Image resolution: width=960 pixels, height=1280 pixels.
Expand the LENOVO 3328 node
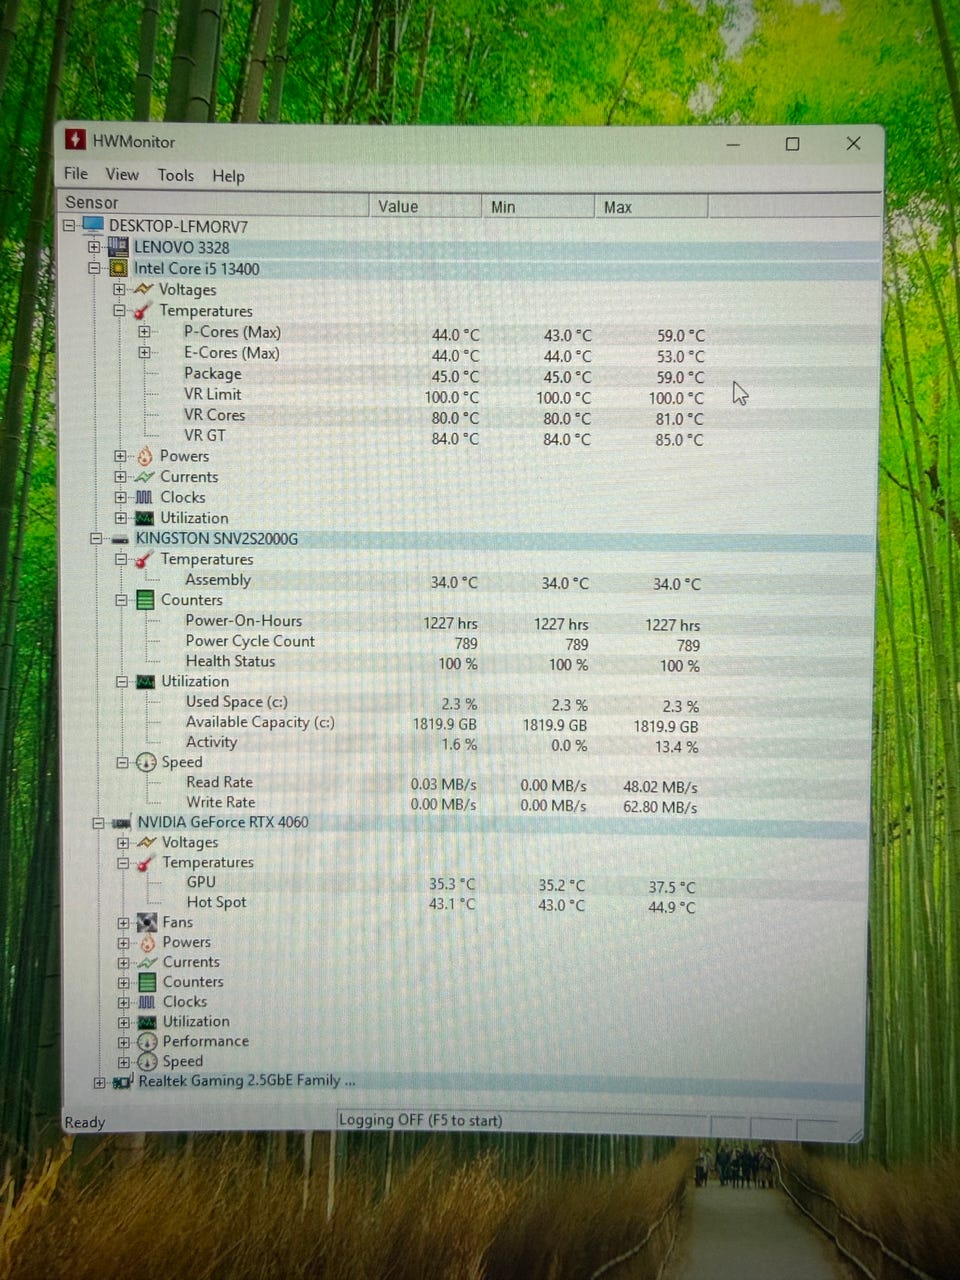[x=94, y=247]
